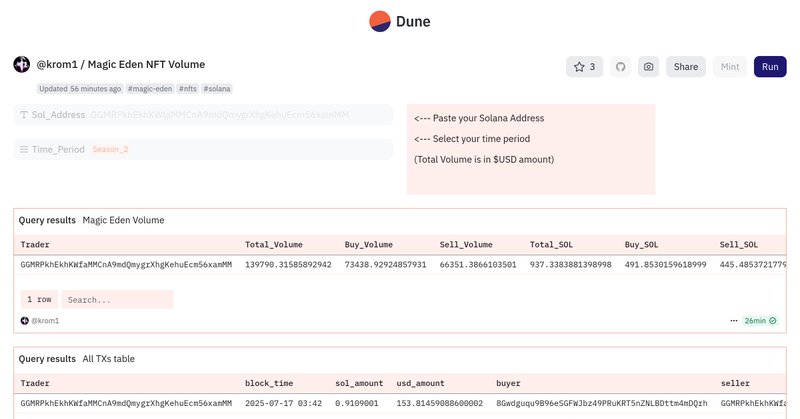
Task: Open the GitHub icon button
Action: [x=620, y=67]
